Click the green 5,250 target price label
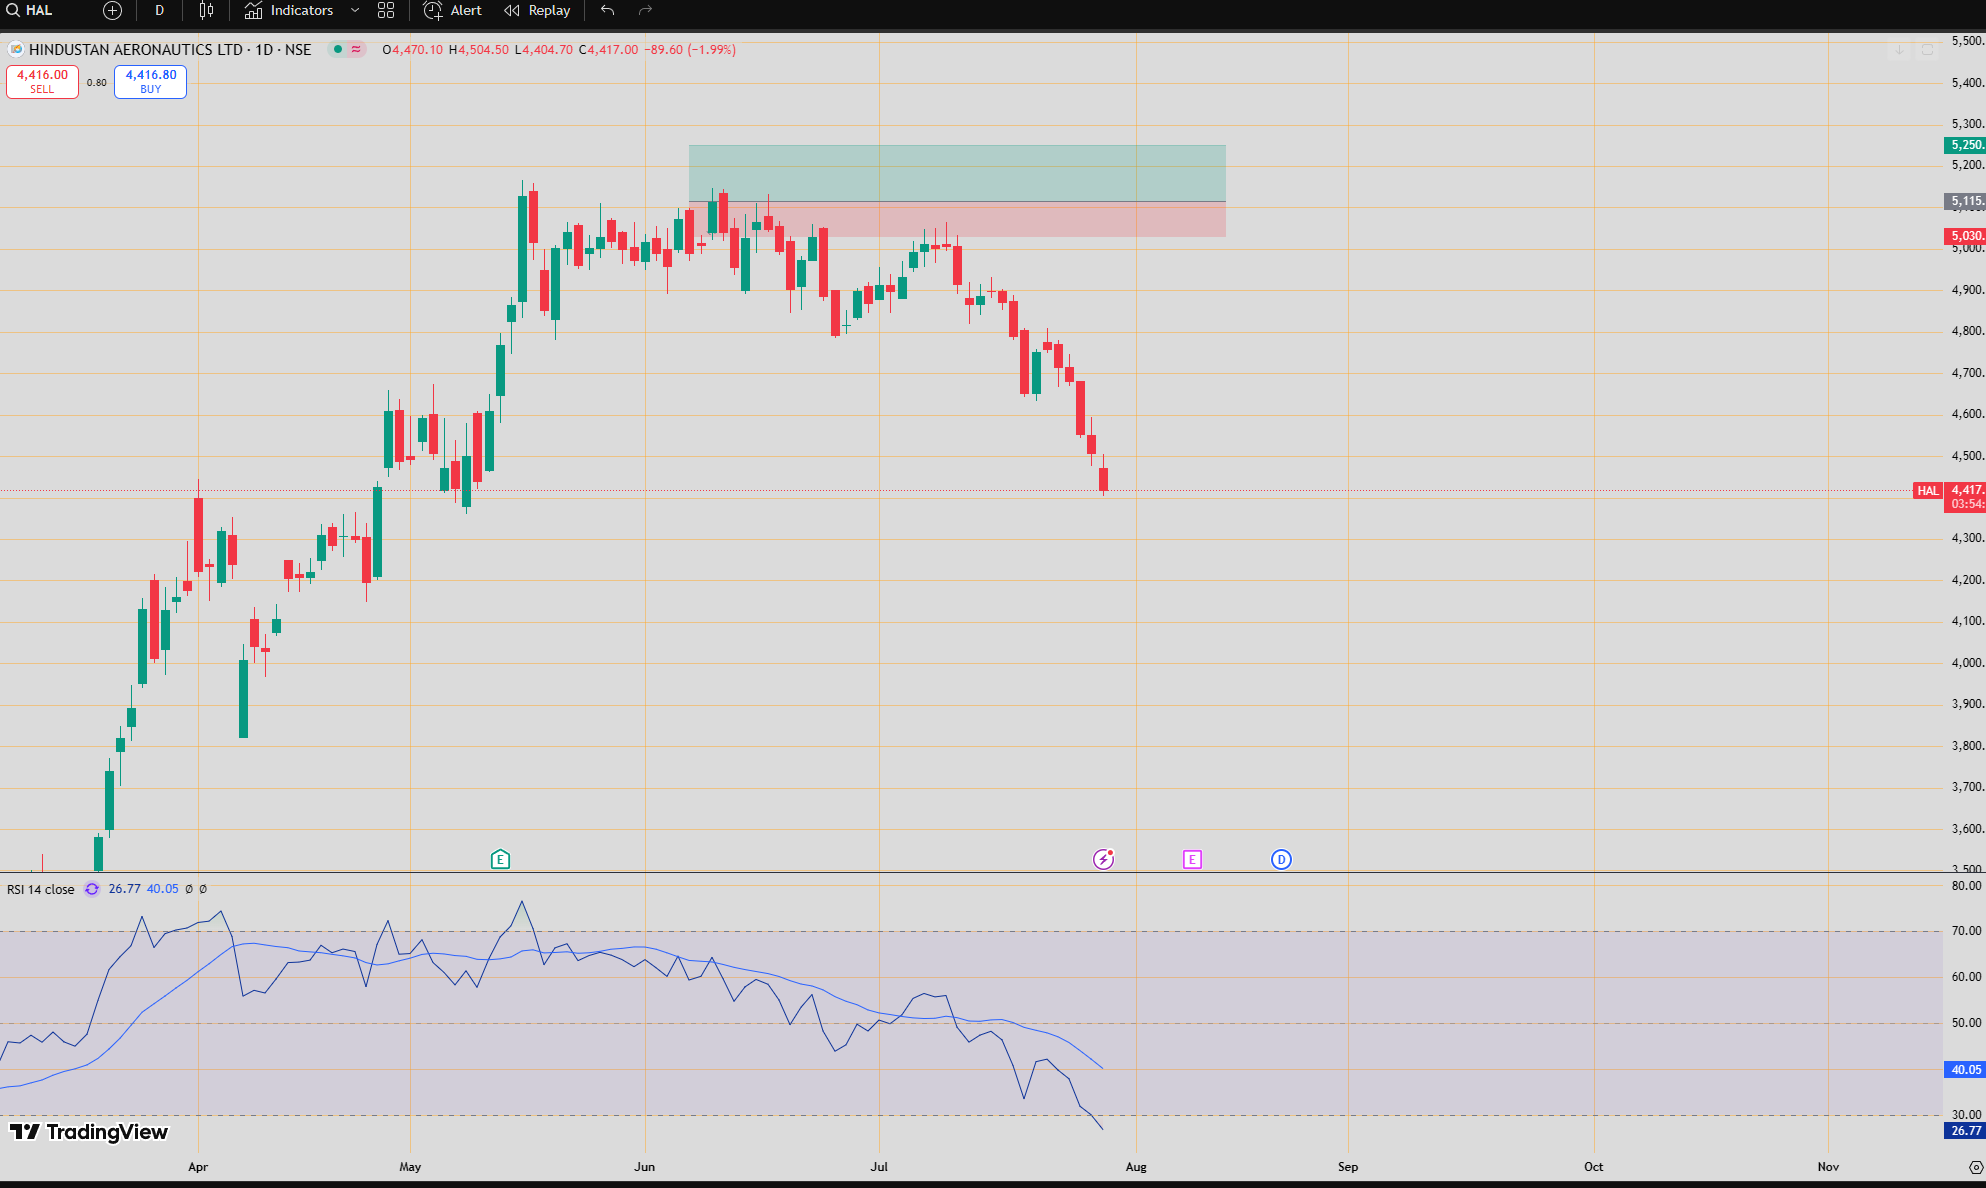The image size is (1986, 1188). point(1965,145)
